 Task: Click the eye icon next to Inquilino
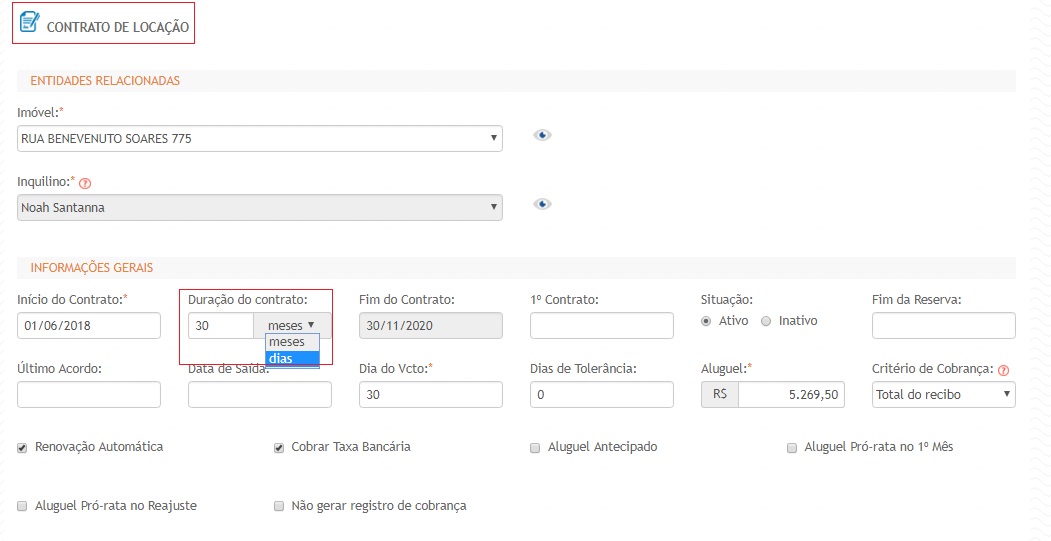[542, 204]
